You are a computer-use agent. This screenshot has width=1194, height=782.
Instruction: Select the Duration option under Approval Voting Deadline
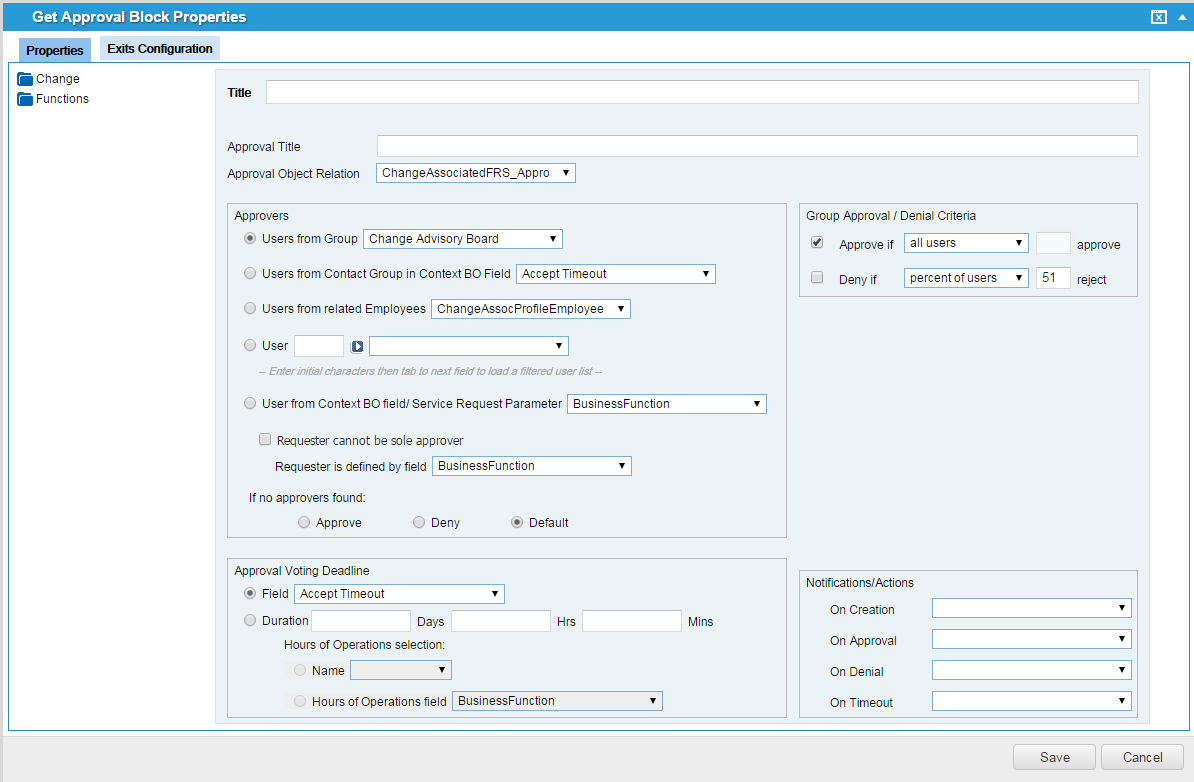[249, 619]
